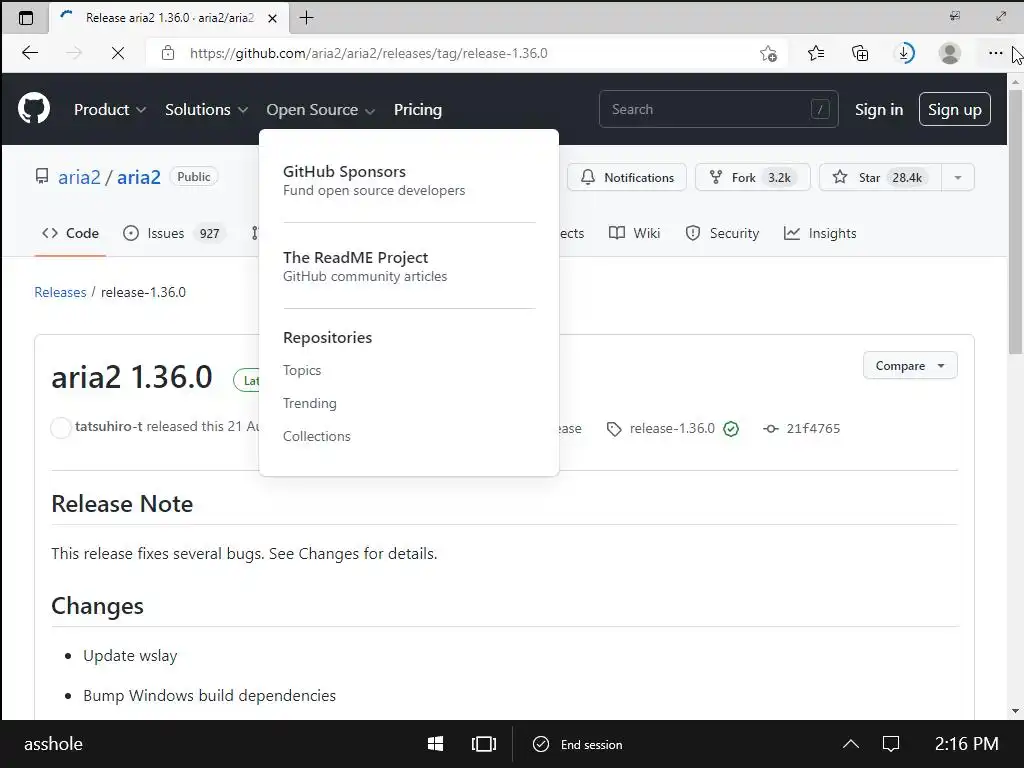Select Trending in the Repositories section

(310, 403)
